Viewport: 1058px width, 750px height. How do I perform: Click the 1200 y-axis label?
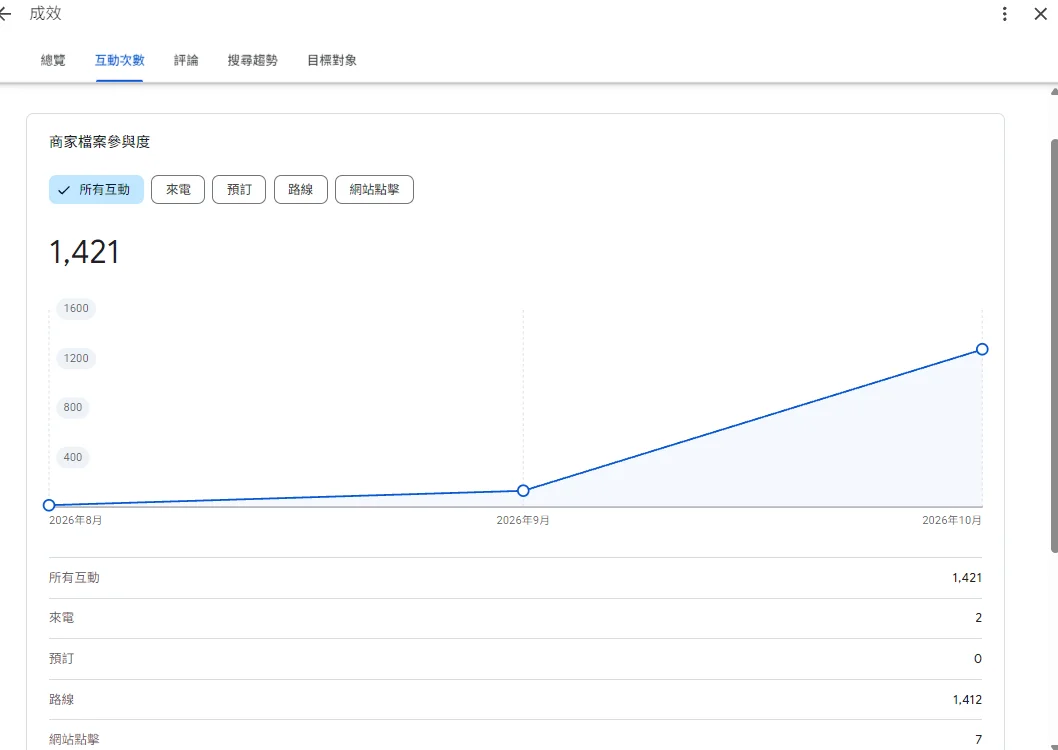[x=76, y=358]
